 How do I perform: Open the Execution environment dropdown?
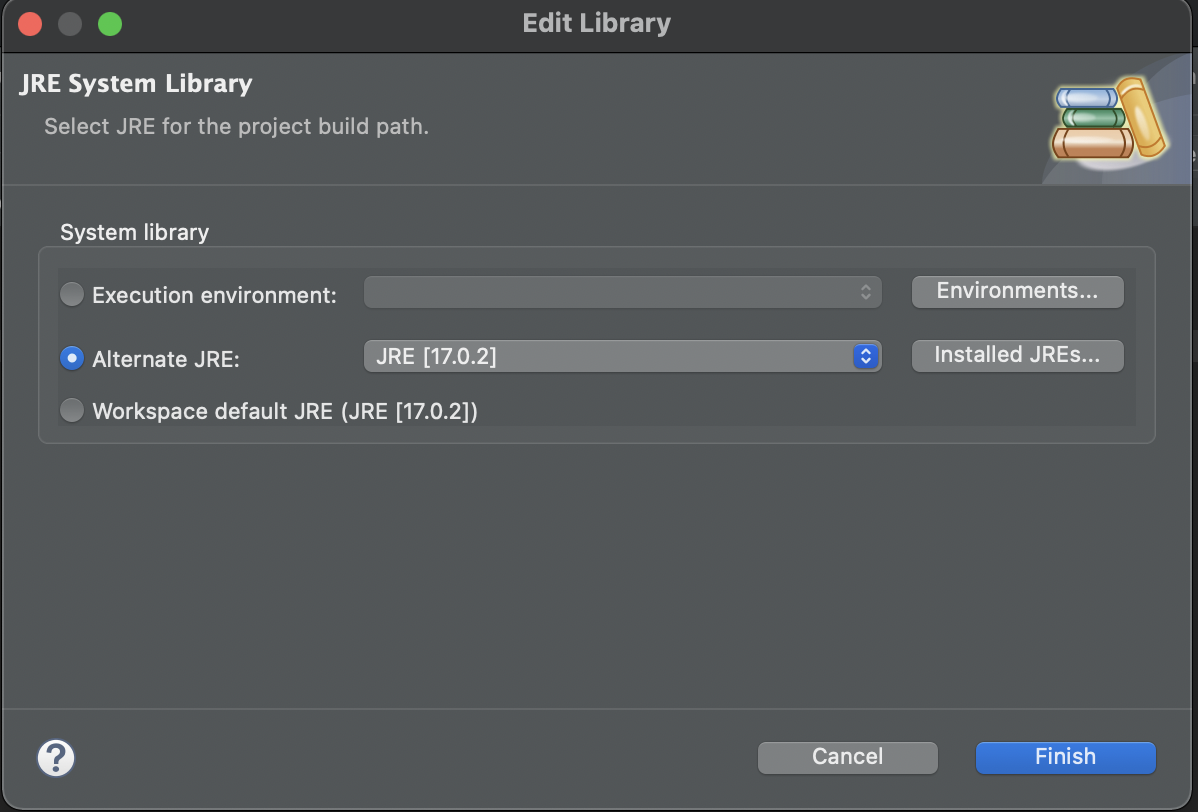[x=623, y=293]
